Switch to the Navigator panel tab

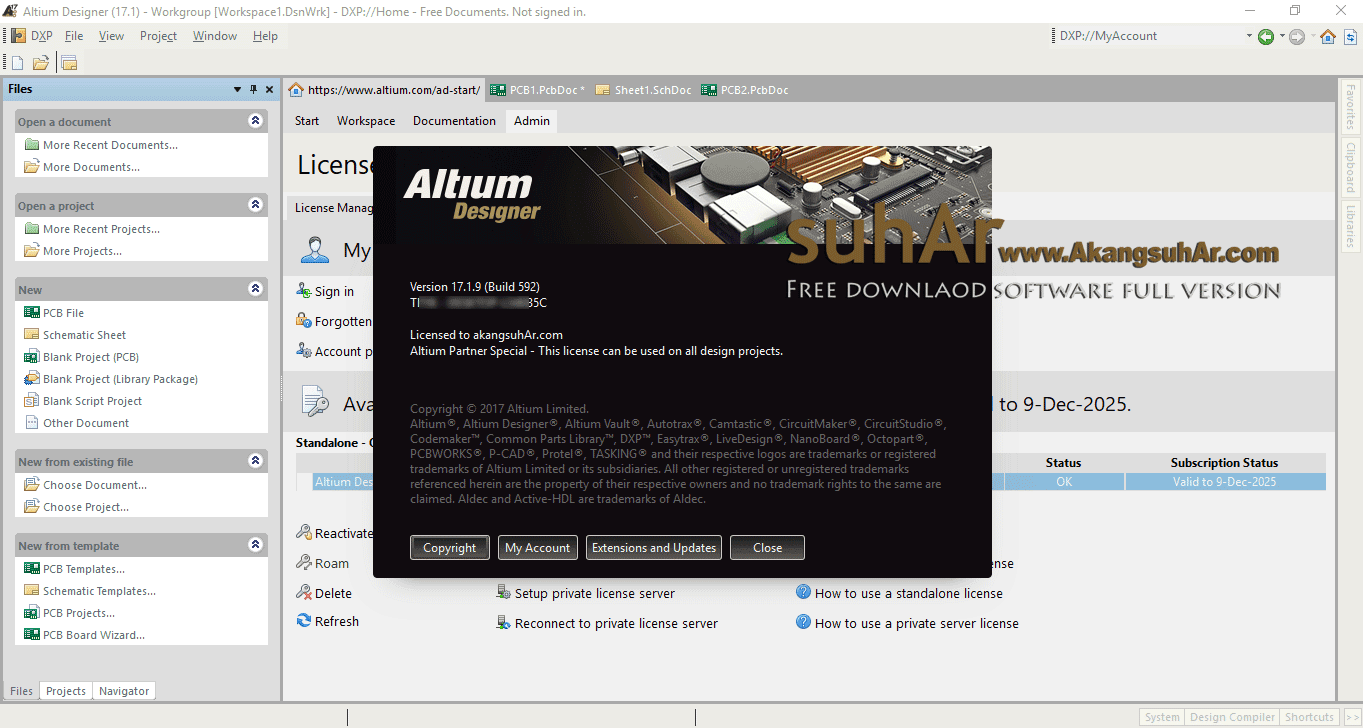(x=124, y=691)
